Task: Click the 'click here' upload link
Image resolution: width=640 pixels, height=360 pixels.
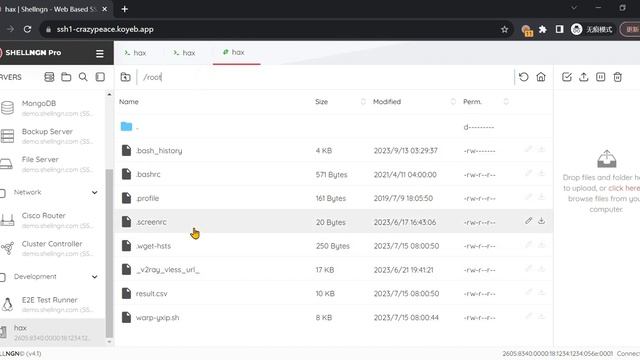Action: 624,188
